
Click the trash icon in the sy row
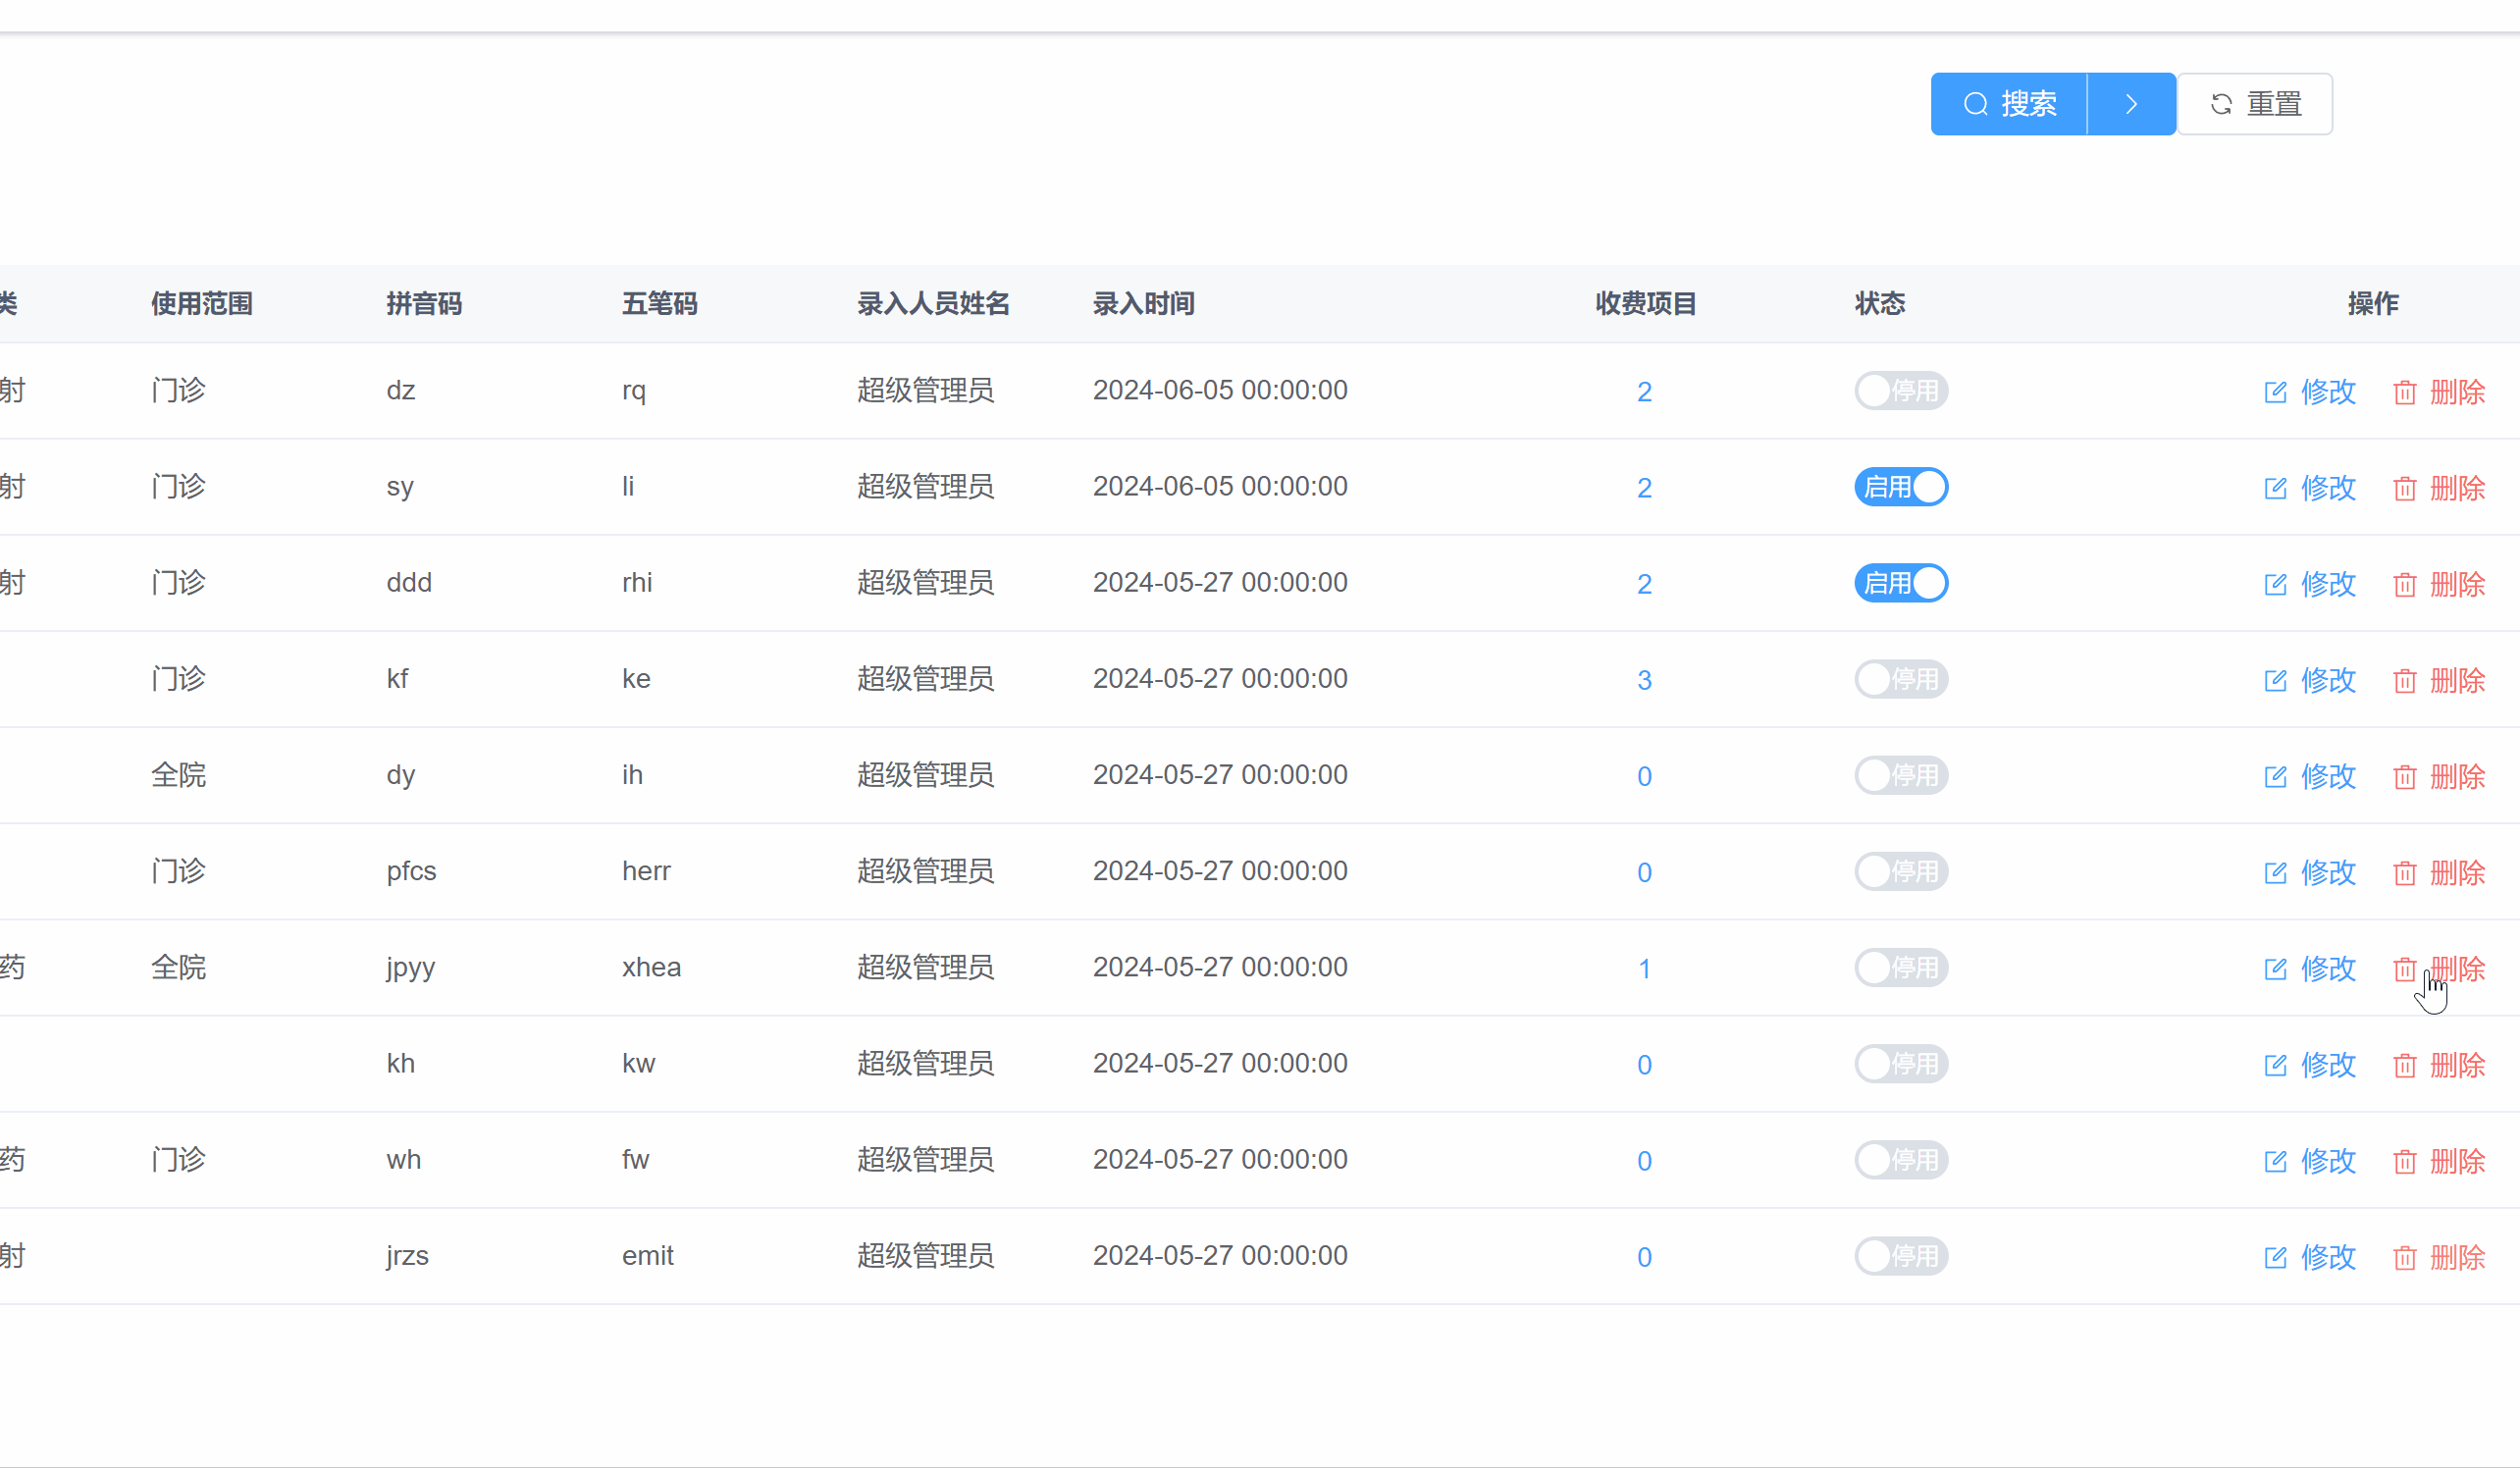pos(2404,488)
